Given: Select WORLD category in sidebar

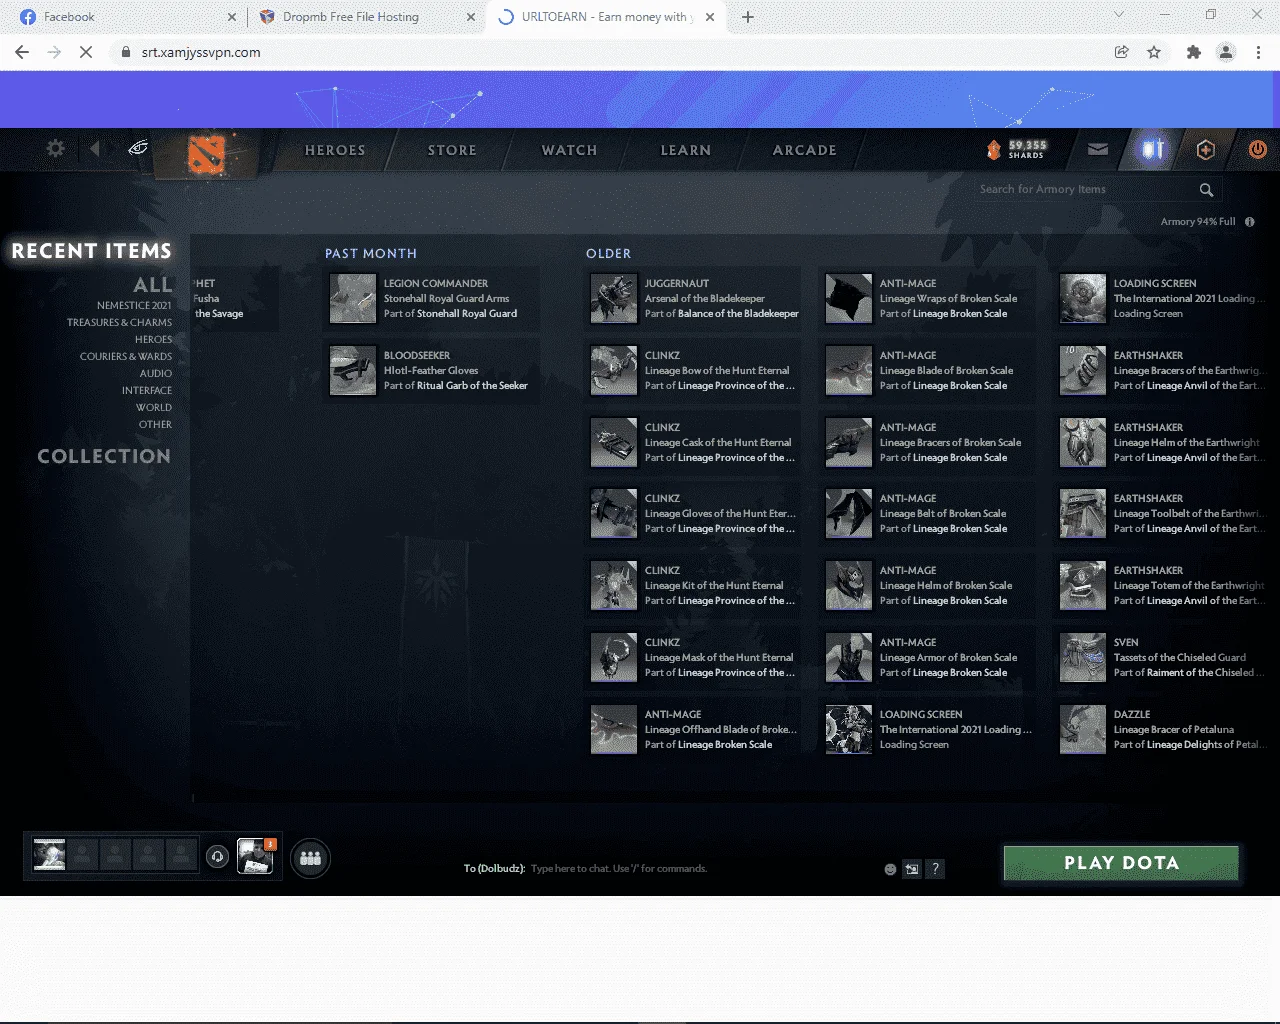Looking at the screenshot, I should tap(154, 408).
